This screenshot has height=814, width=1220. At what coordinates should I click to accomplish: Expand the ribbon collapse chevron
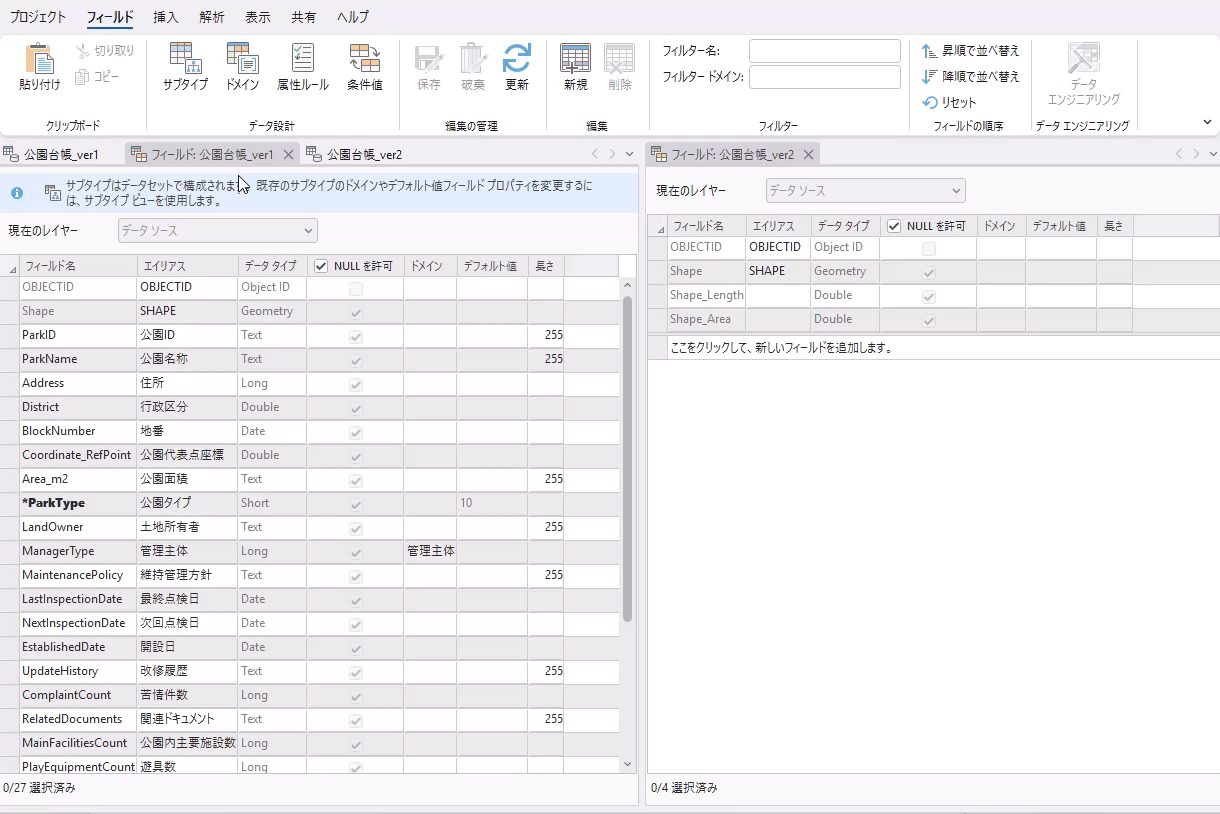click(x=1207, y=122)
